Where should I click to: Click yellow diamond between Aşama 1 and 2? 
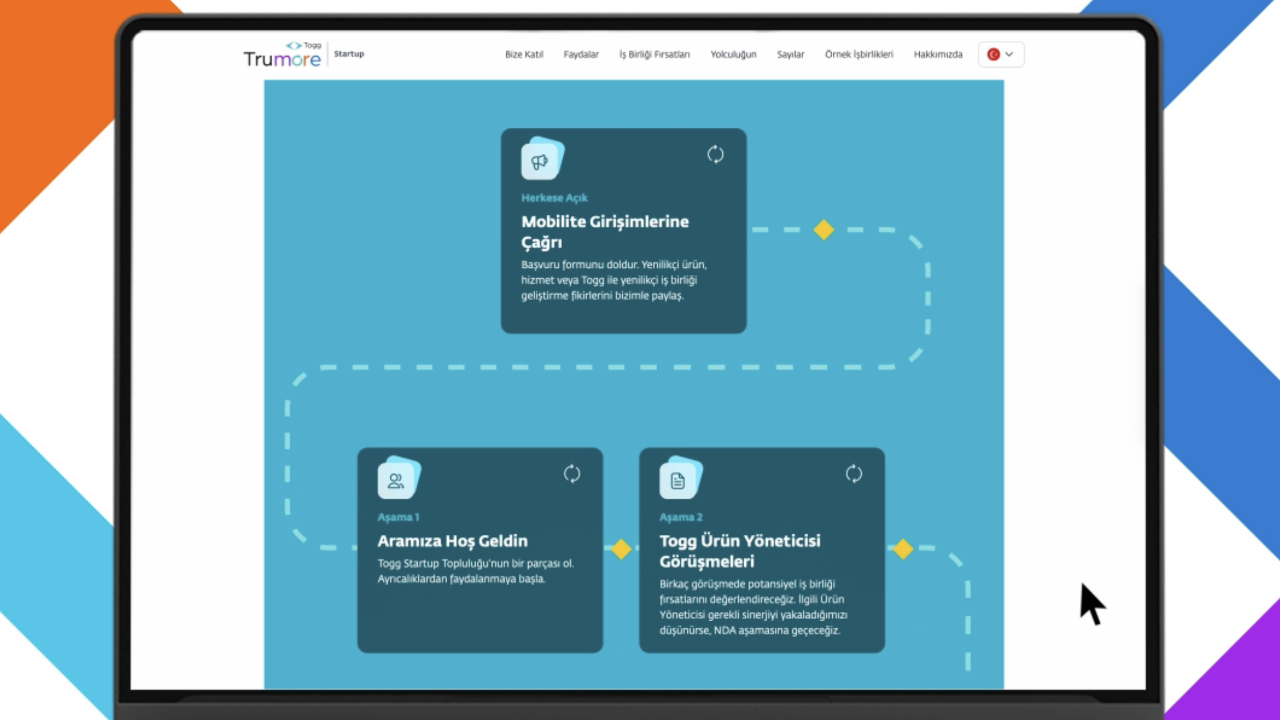click(621, 549)
